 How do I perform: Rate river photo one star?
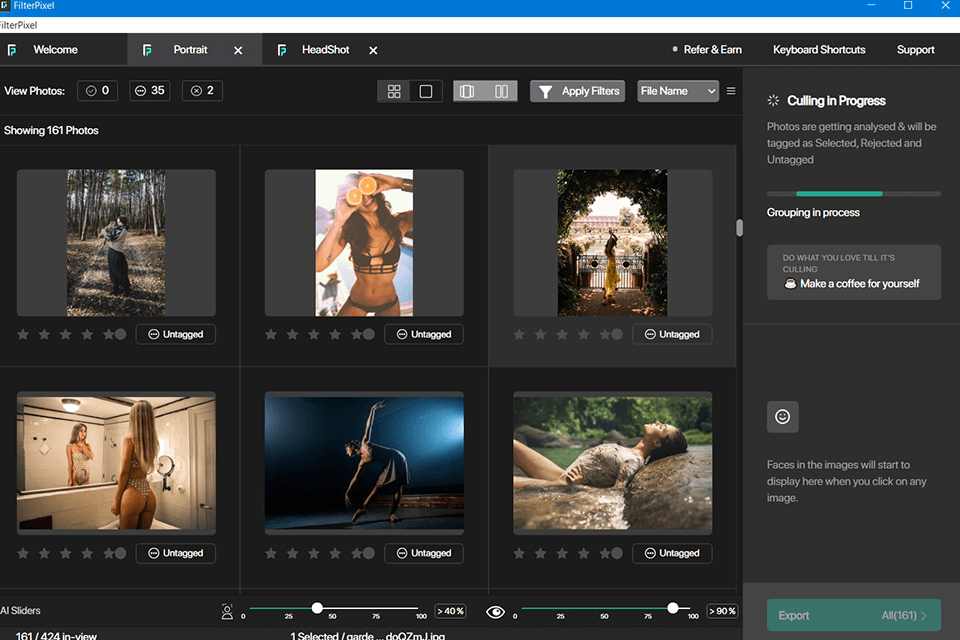(519, 553)
